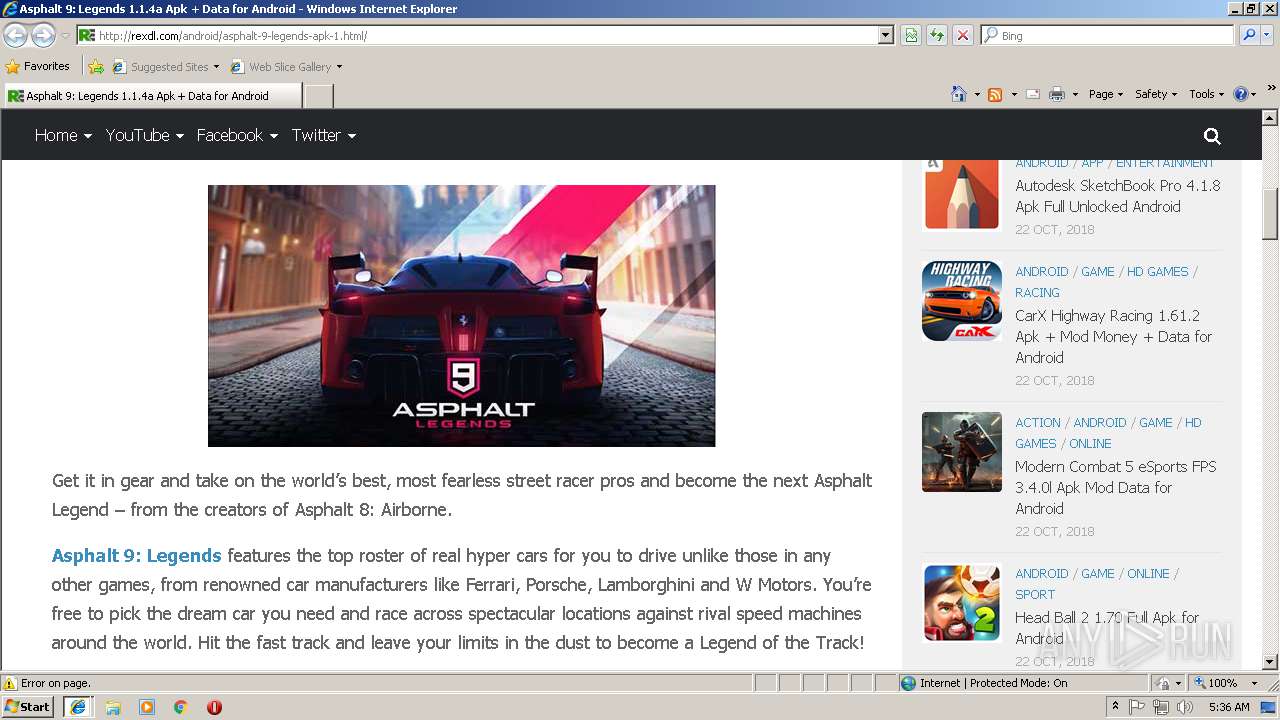Viewport: 1280px width, 720px height.
Task: Click the Internet Explorer taskbar icon
Action: (x=78, y=707)
